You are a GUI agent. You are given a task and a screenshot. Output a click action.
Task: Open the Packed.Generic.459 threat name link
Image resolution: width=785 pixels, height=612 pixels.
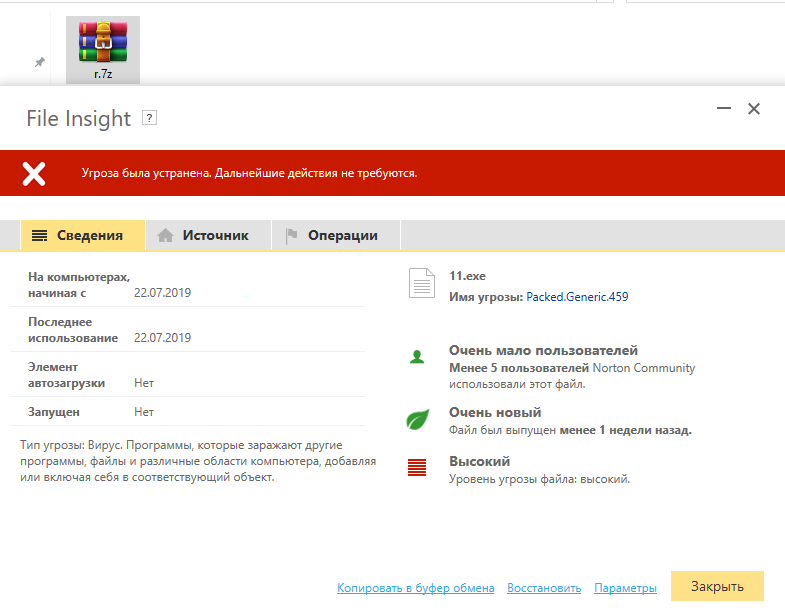pyautogui.click(x=577, y=297)
